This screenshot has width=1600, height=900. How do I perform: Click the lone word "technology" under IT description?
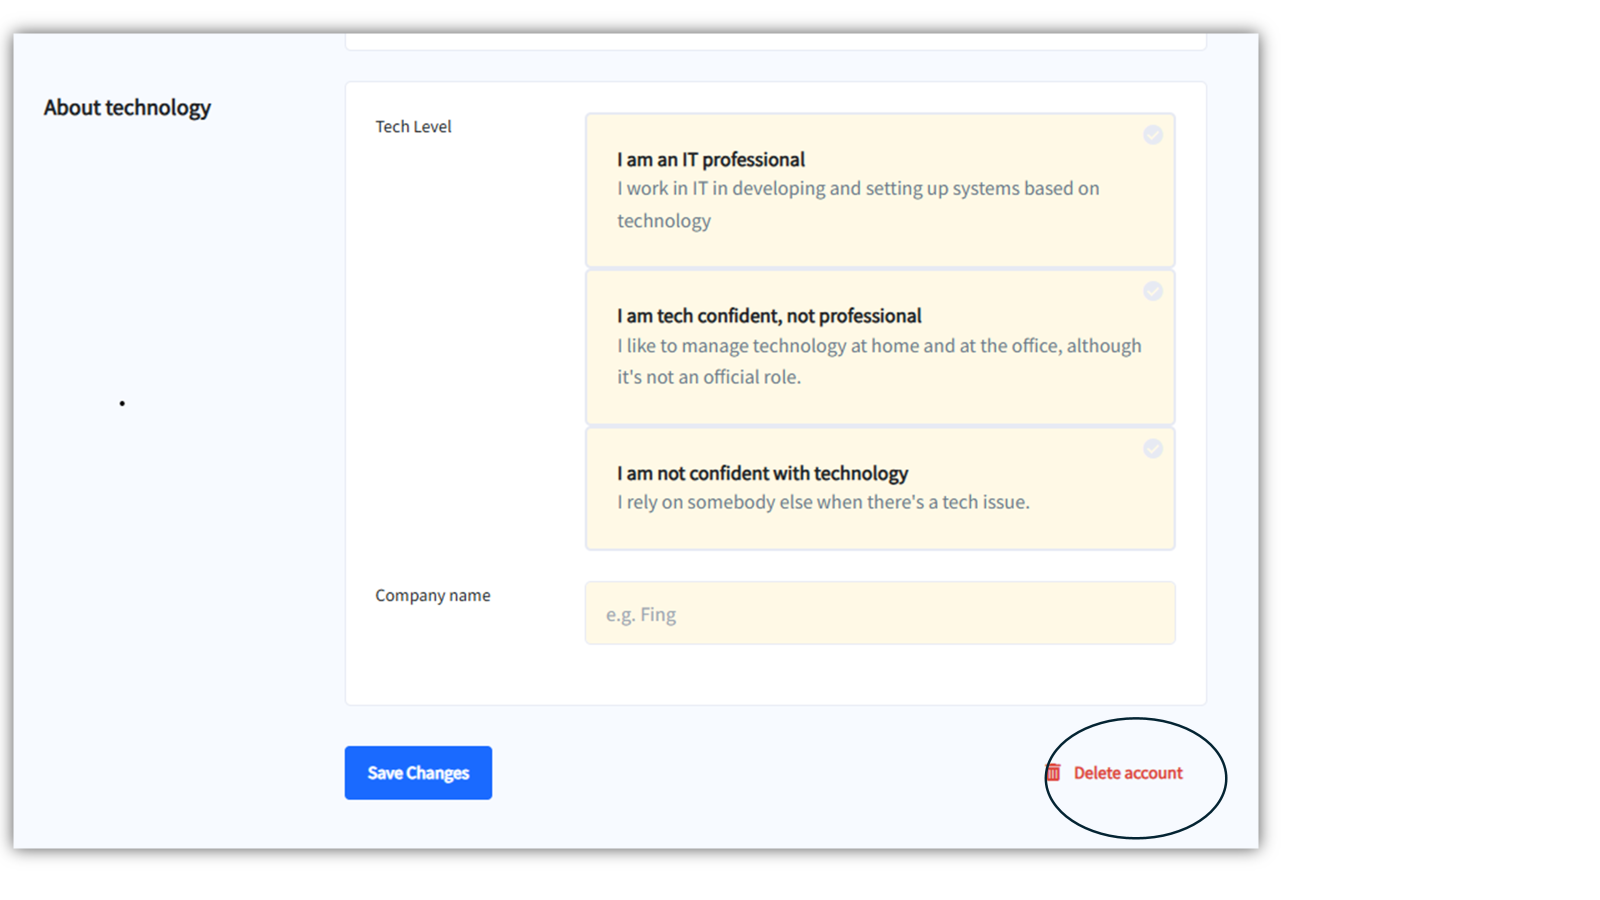(663, 221)
